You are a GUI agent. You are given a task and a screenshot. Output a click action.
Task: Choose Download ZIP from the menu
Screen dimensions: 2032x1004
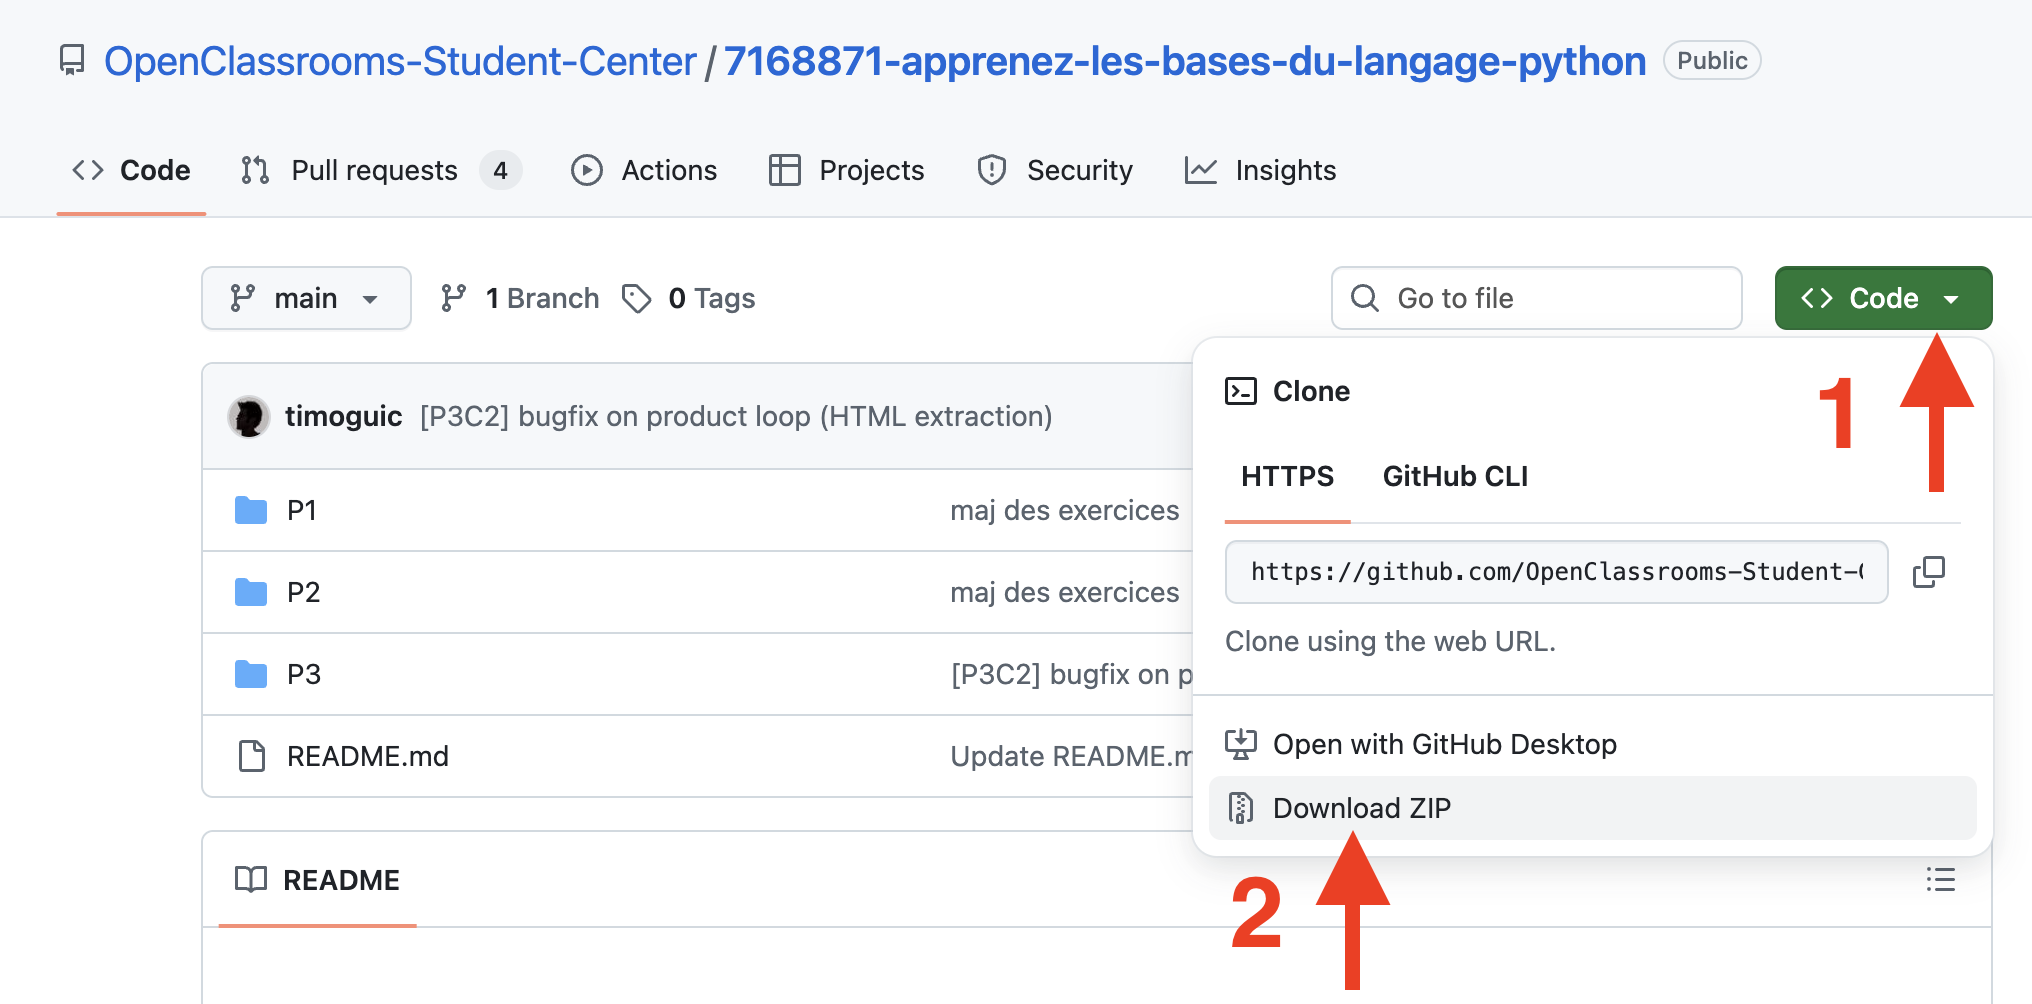[1361, 807]
